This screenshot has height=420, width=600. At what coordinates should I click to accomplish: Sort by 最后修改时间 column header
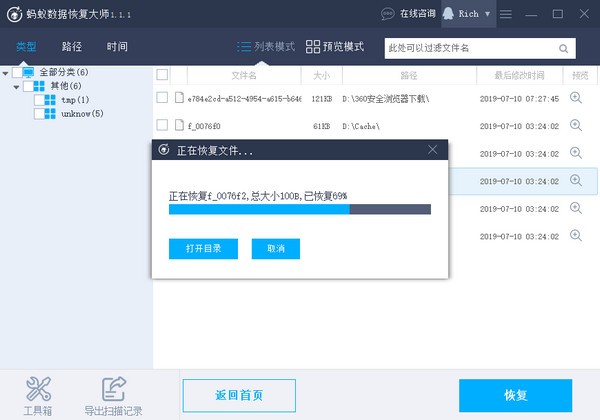[x=519, y=75]
